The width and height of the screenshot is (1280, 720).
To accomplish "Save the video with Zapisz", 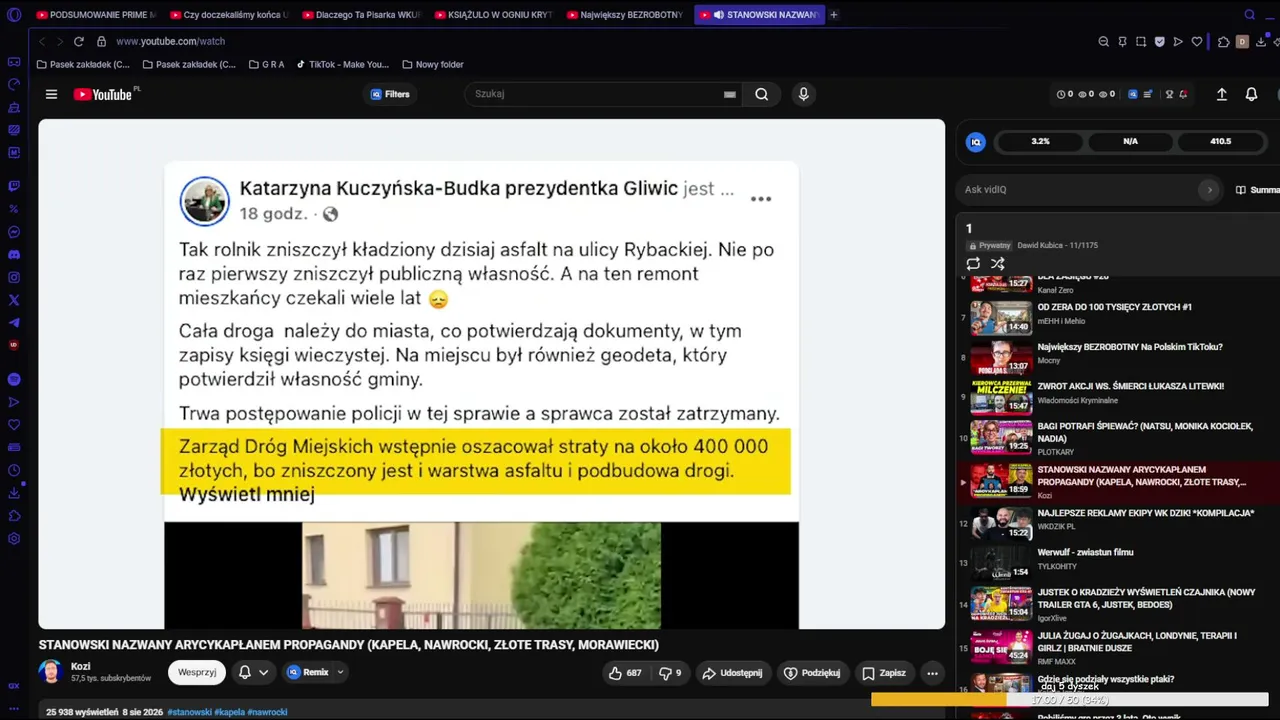I will 884,673.
